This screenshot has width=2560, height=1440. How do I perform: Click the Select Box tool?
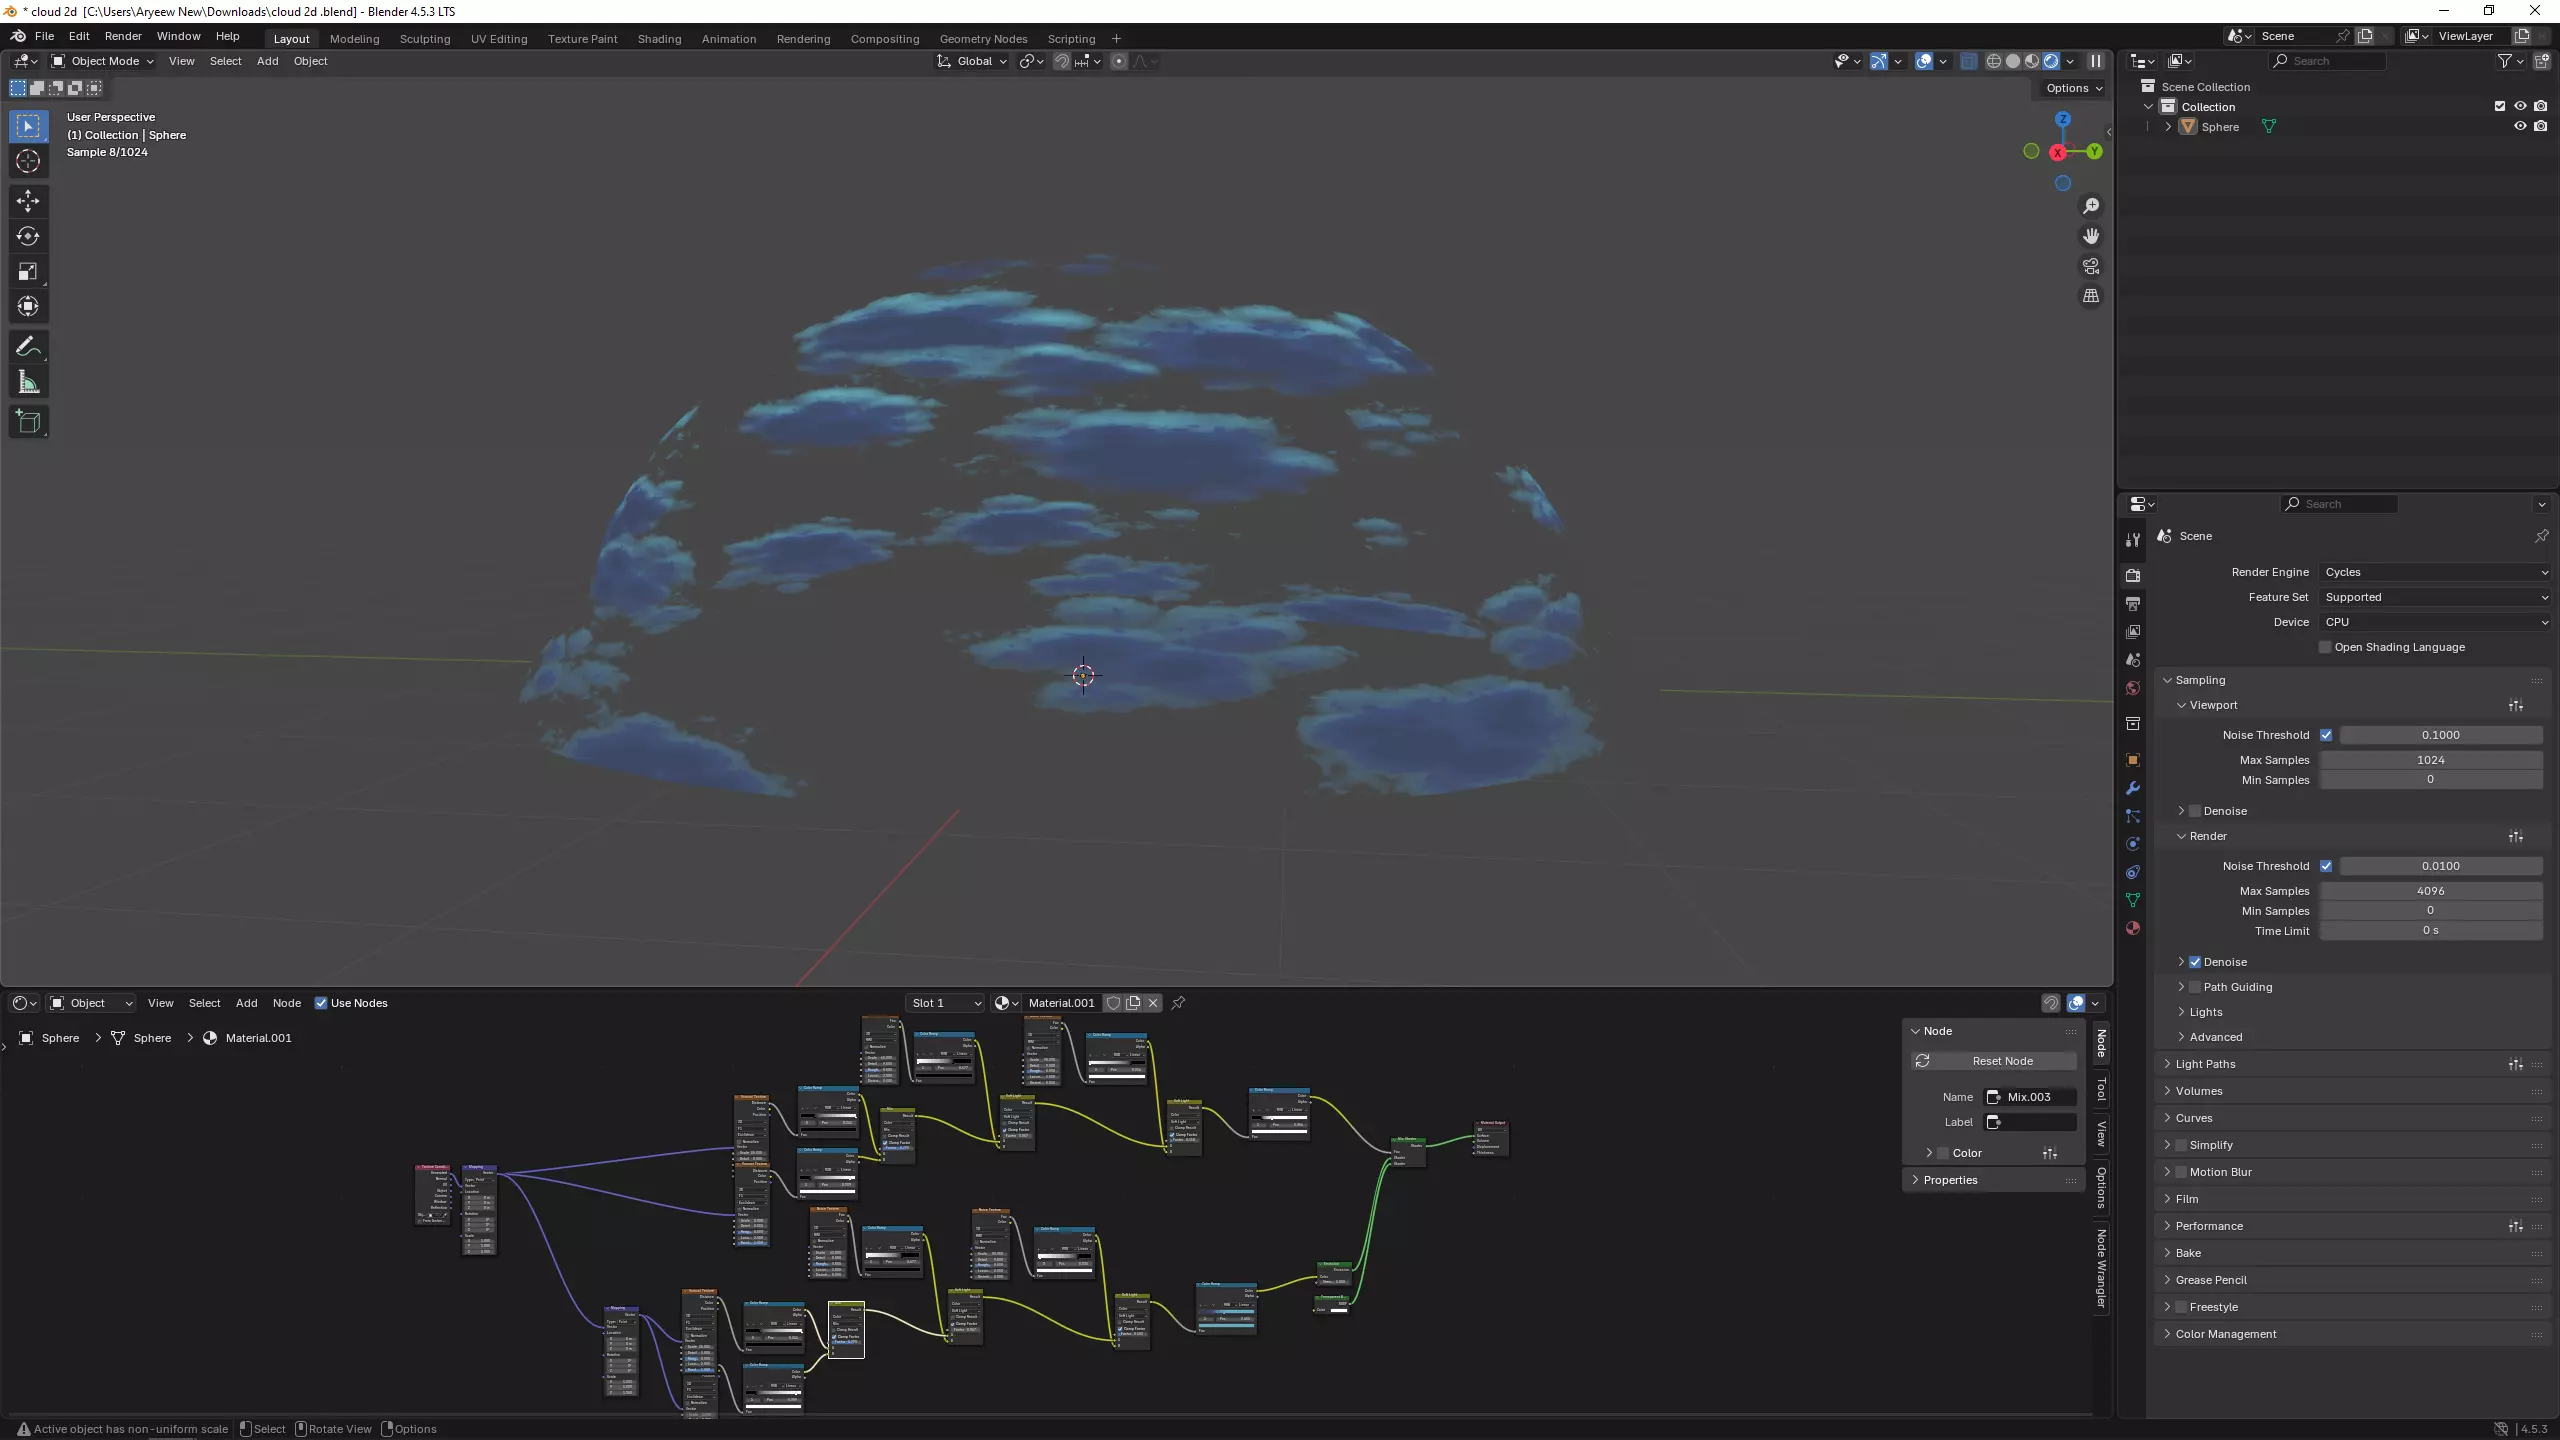pos(28,126)
